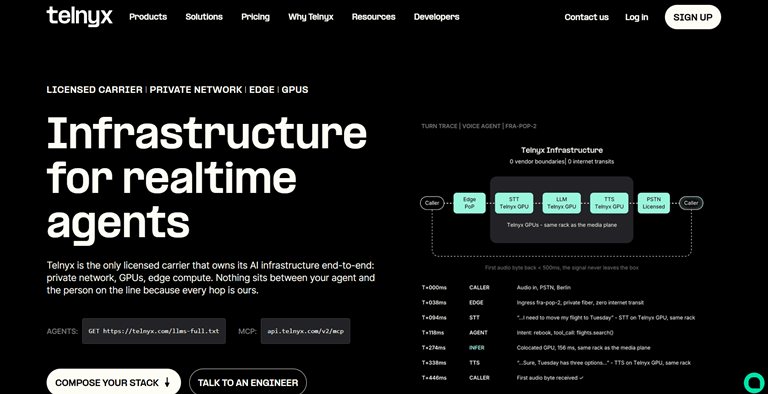This screenshot has height=394, width=768.
Task: Click the left Caller node
Action: (x=432, y=203)
